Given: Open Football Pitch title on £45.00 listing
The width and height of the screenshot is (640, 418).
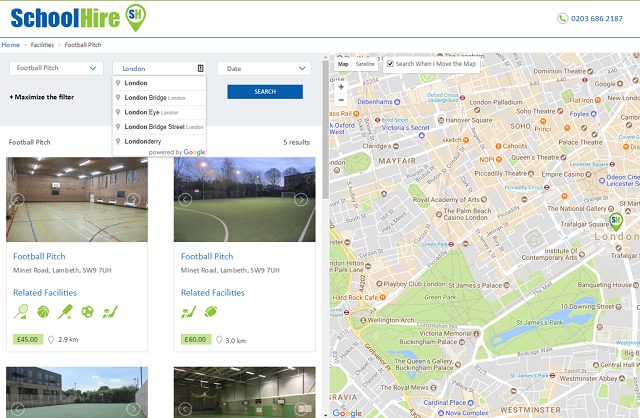Looking at the screenshot, I should [39, 256].
